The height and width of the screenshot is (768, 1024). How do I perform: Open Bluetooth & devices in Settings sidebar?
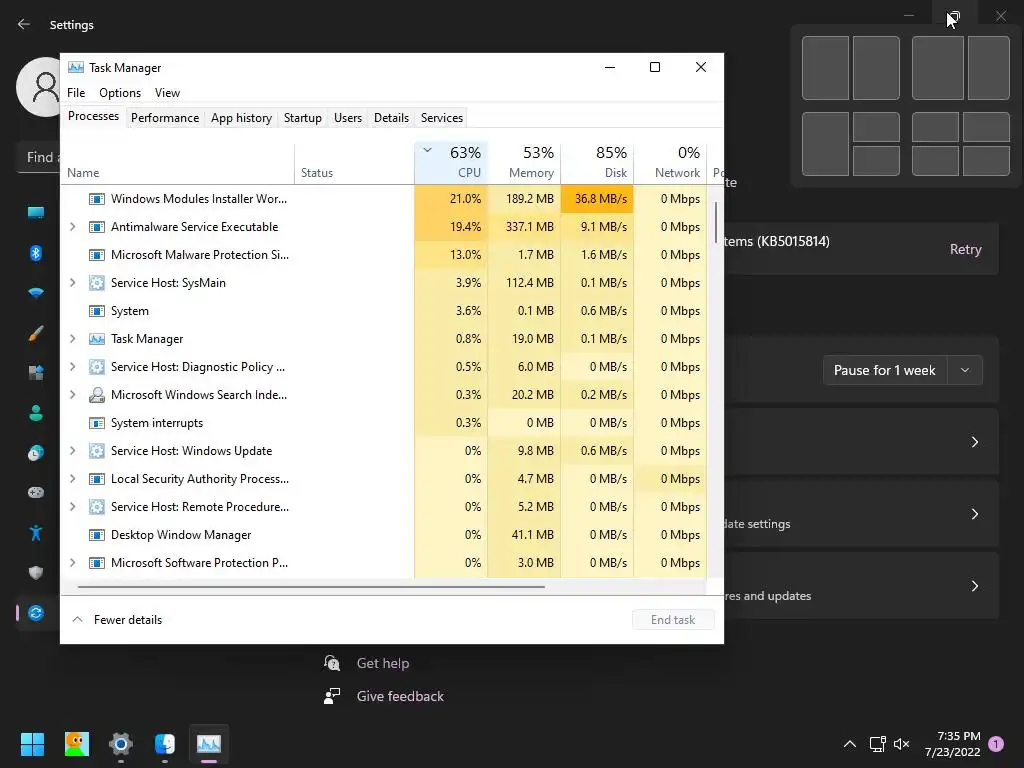36,253
